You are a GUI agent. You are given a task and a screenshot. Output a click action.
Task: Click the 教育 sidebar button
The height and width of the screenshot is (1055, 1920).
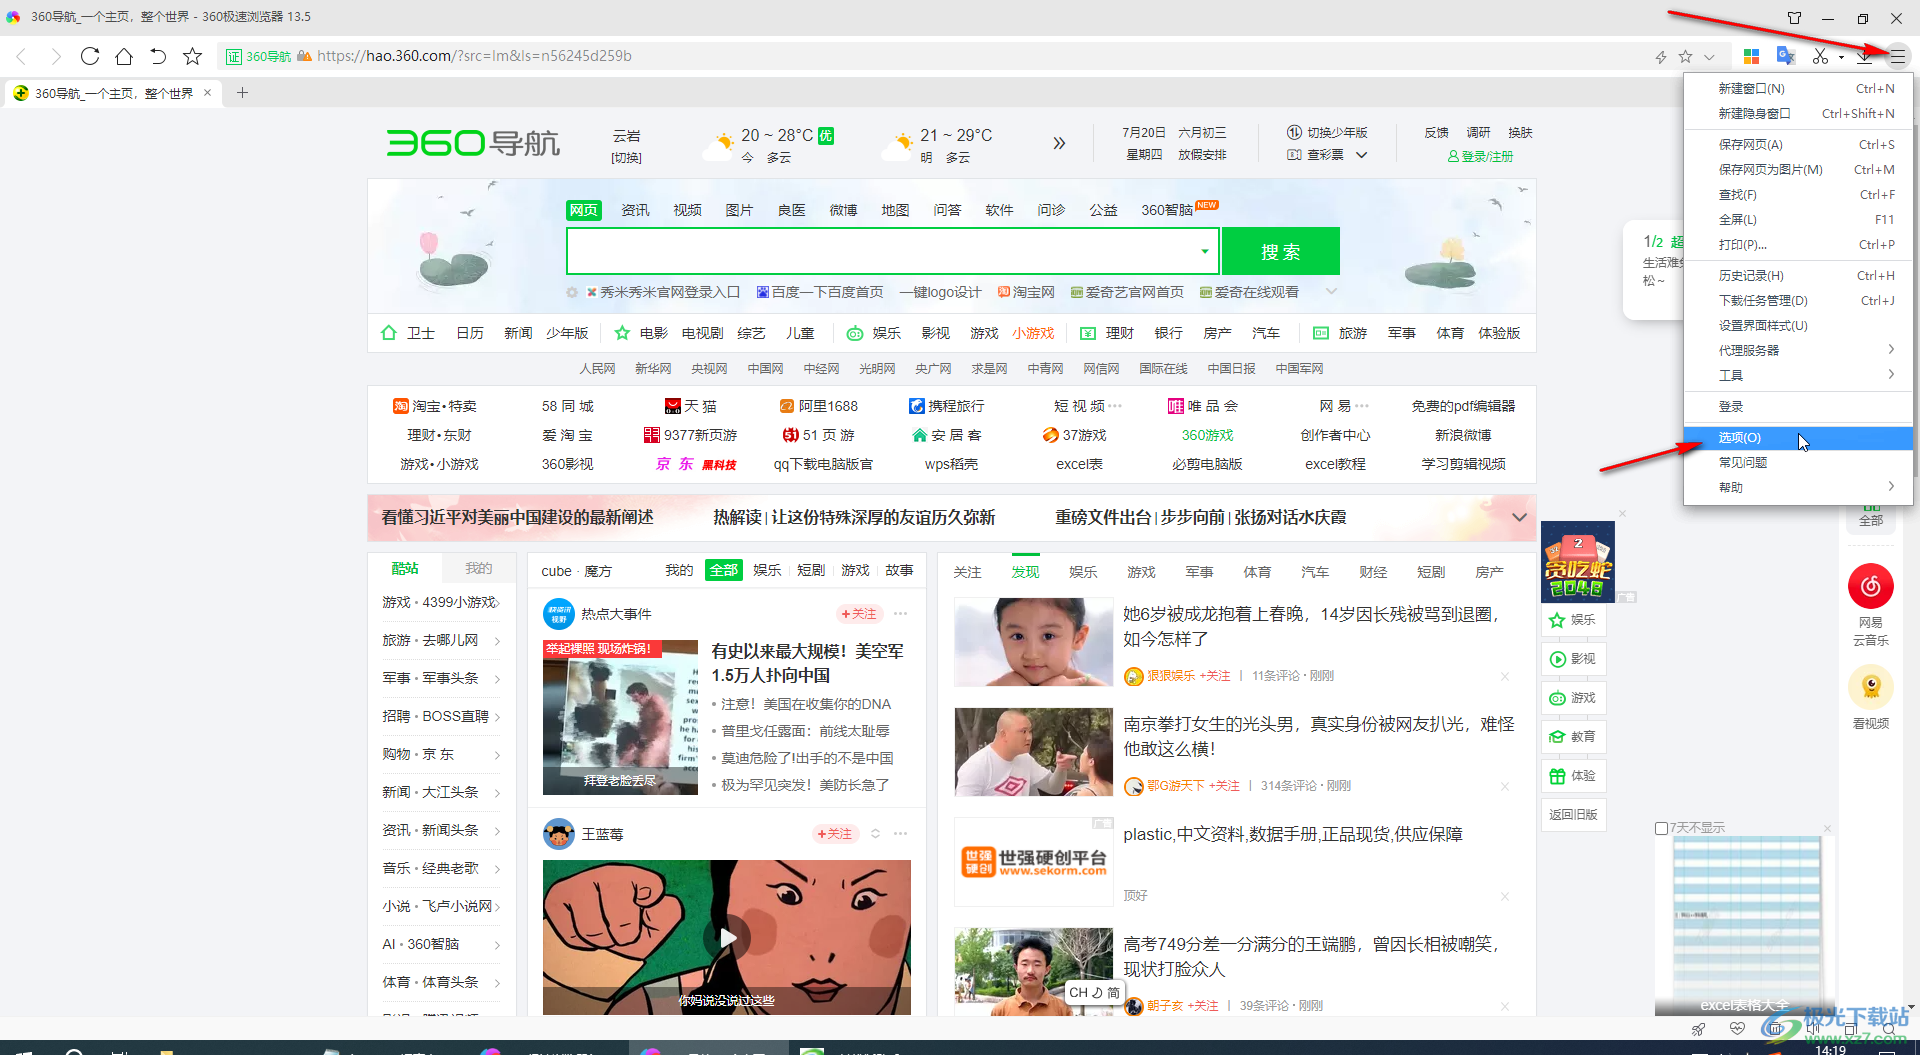coord(1573,737)
